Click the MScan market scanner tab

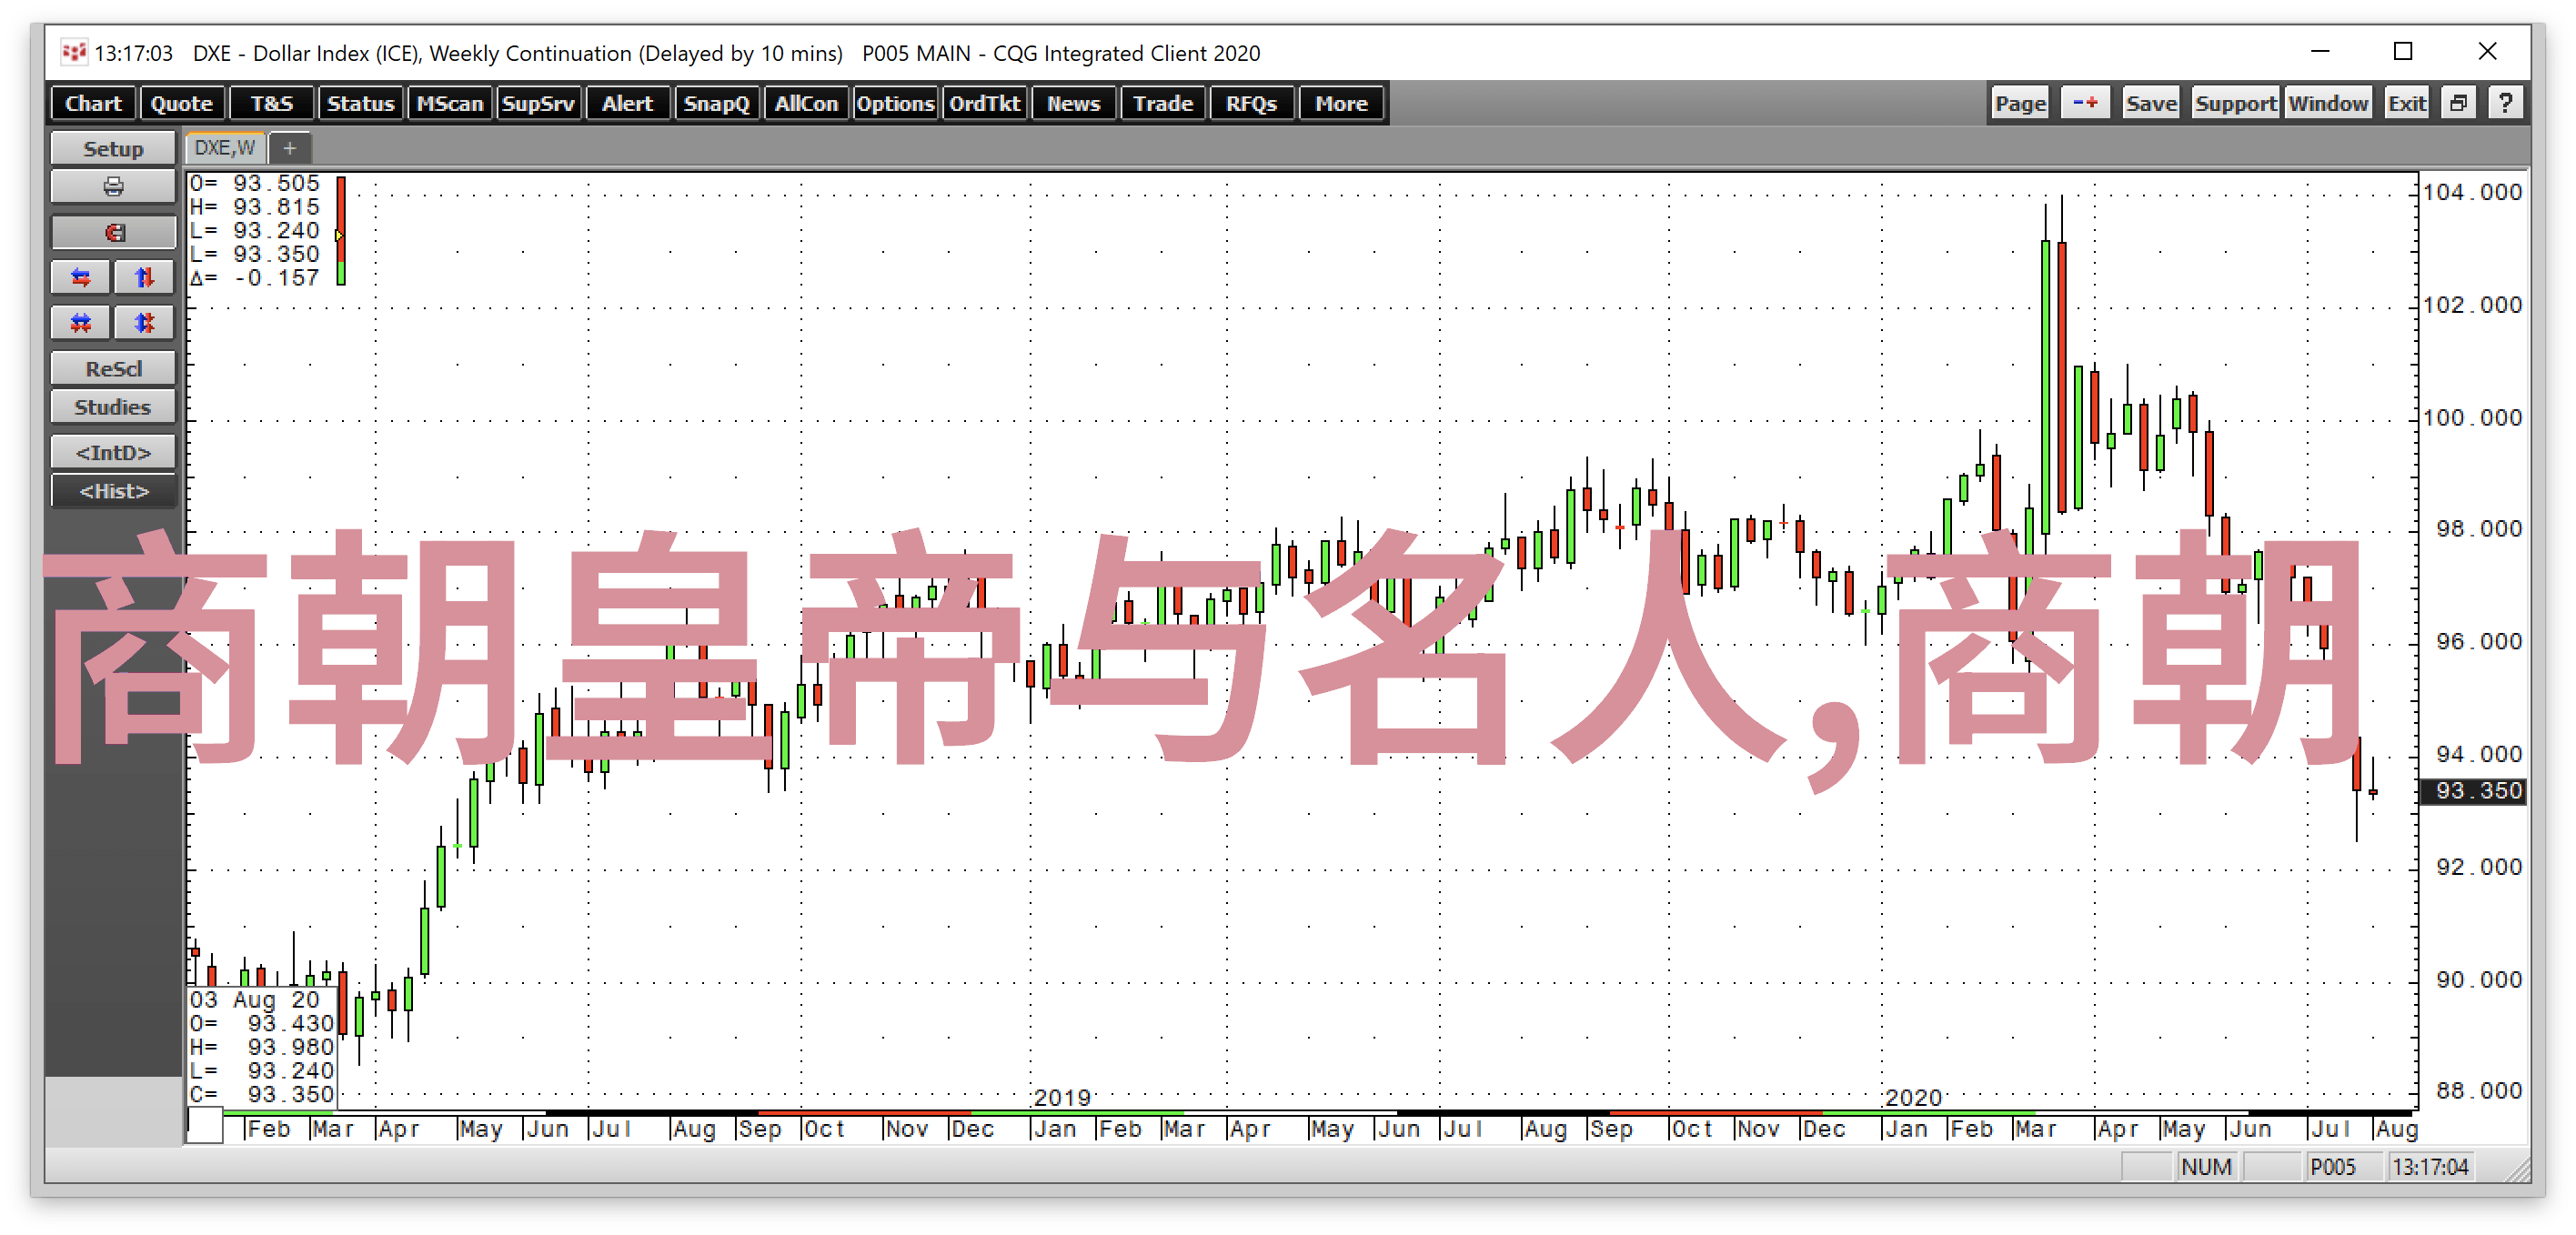pyautogui.click(x=452, y=105)
